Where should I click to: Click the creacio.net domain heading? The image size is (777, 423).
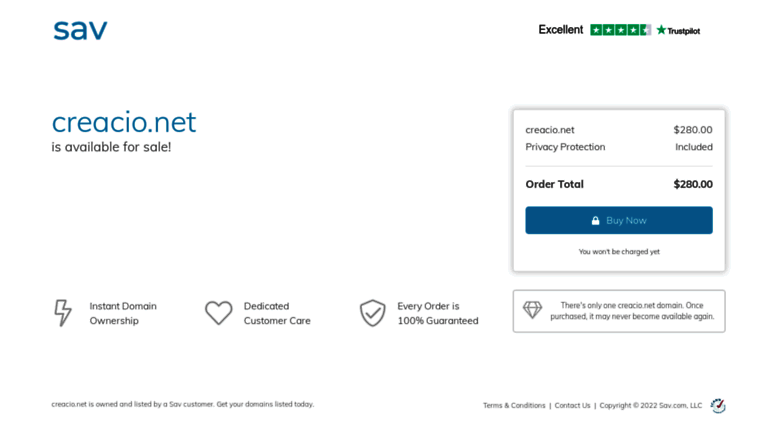[124, 122]
